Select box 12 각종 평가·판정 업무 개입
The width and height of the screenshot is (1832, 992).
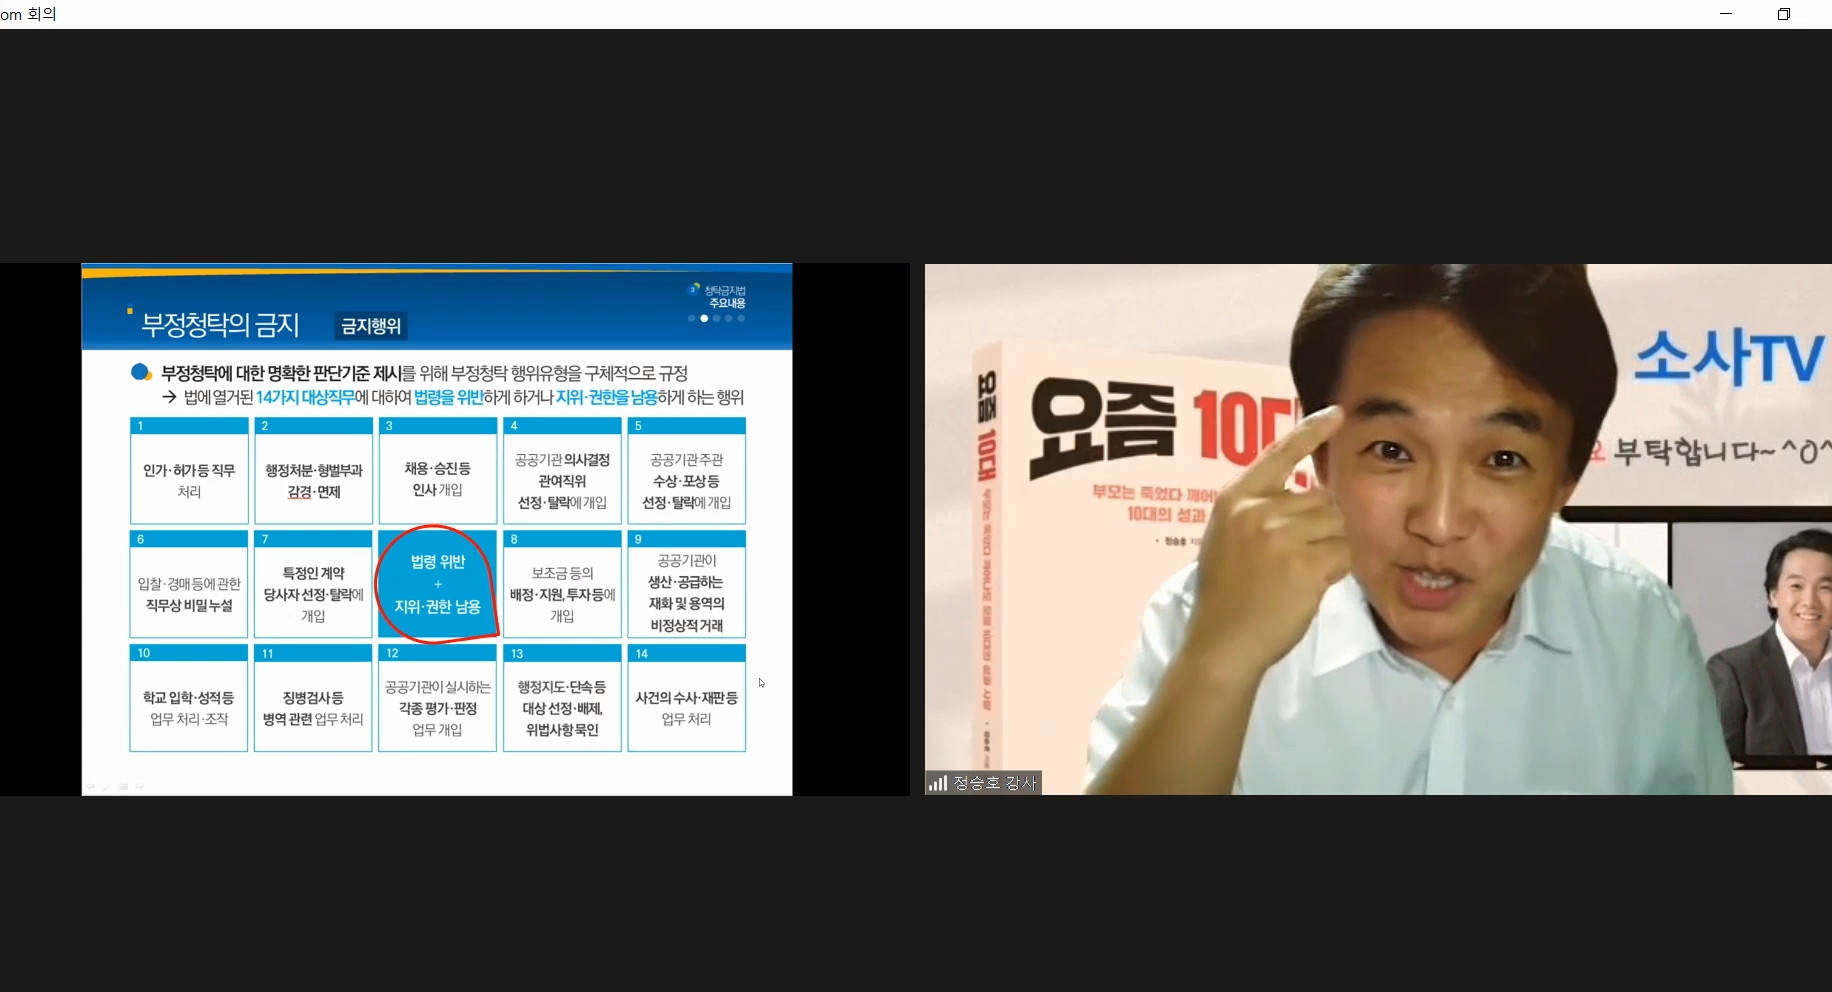click(438, 698)
